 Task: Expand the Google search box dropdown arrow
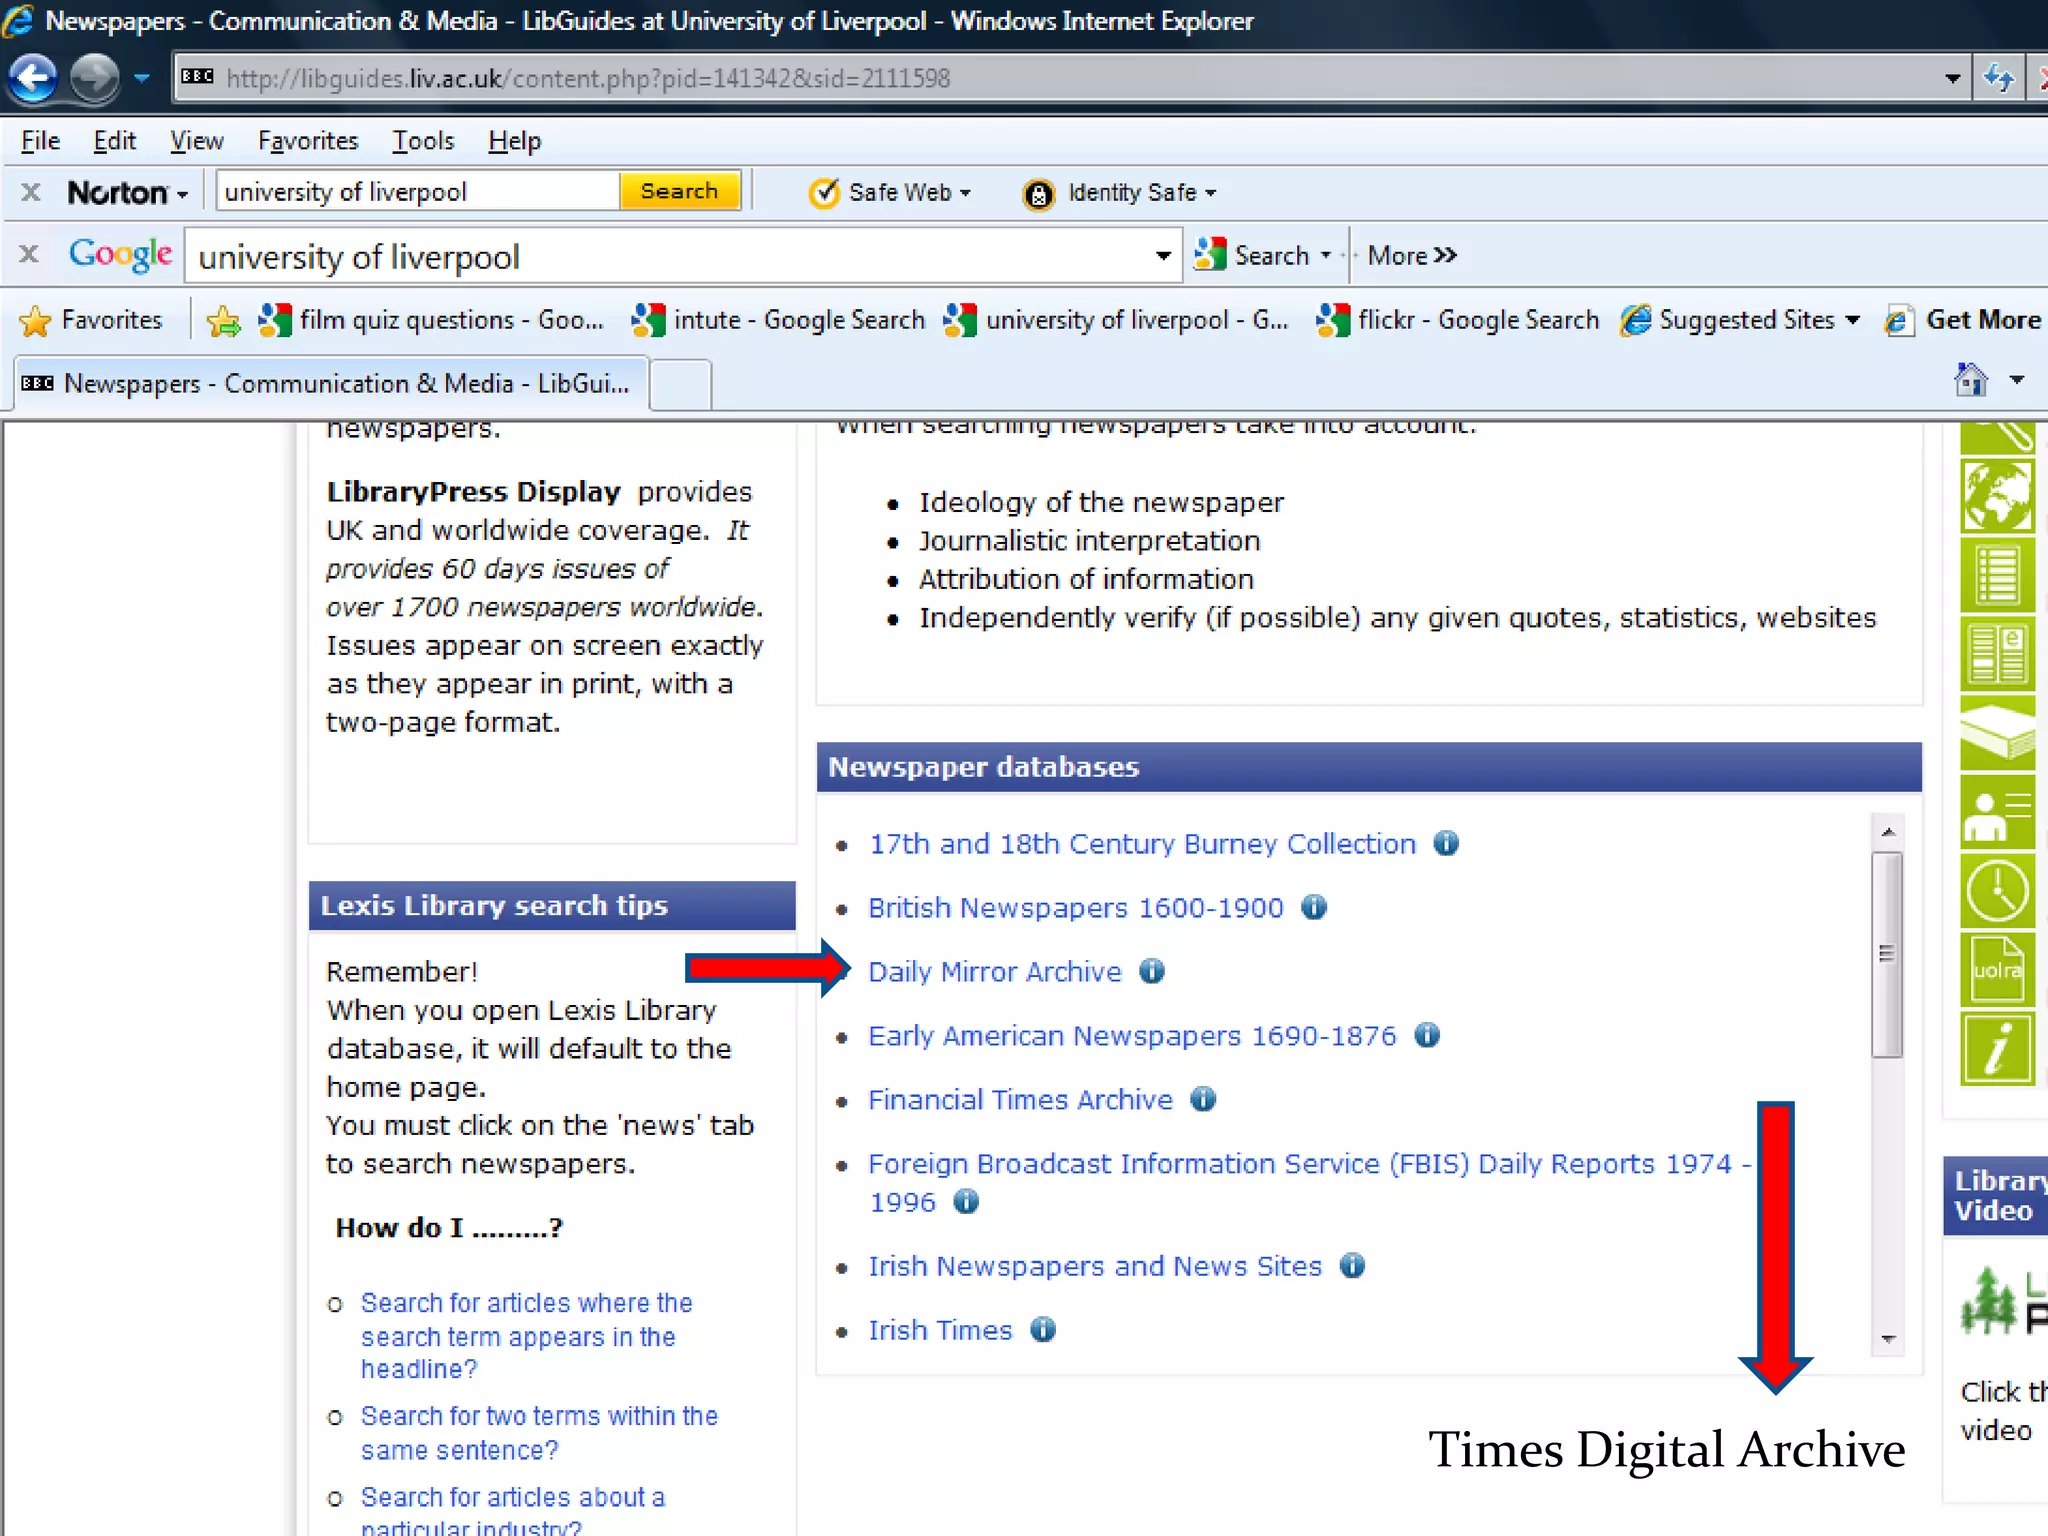pyautogui.click(x=1163, y=256)
